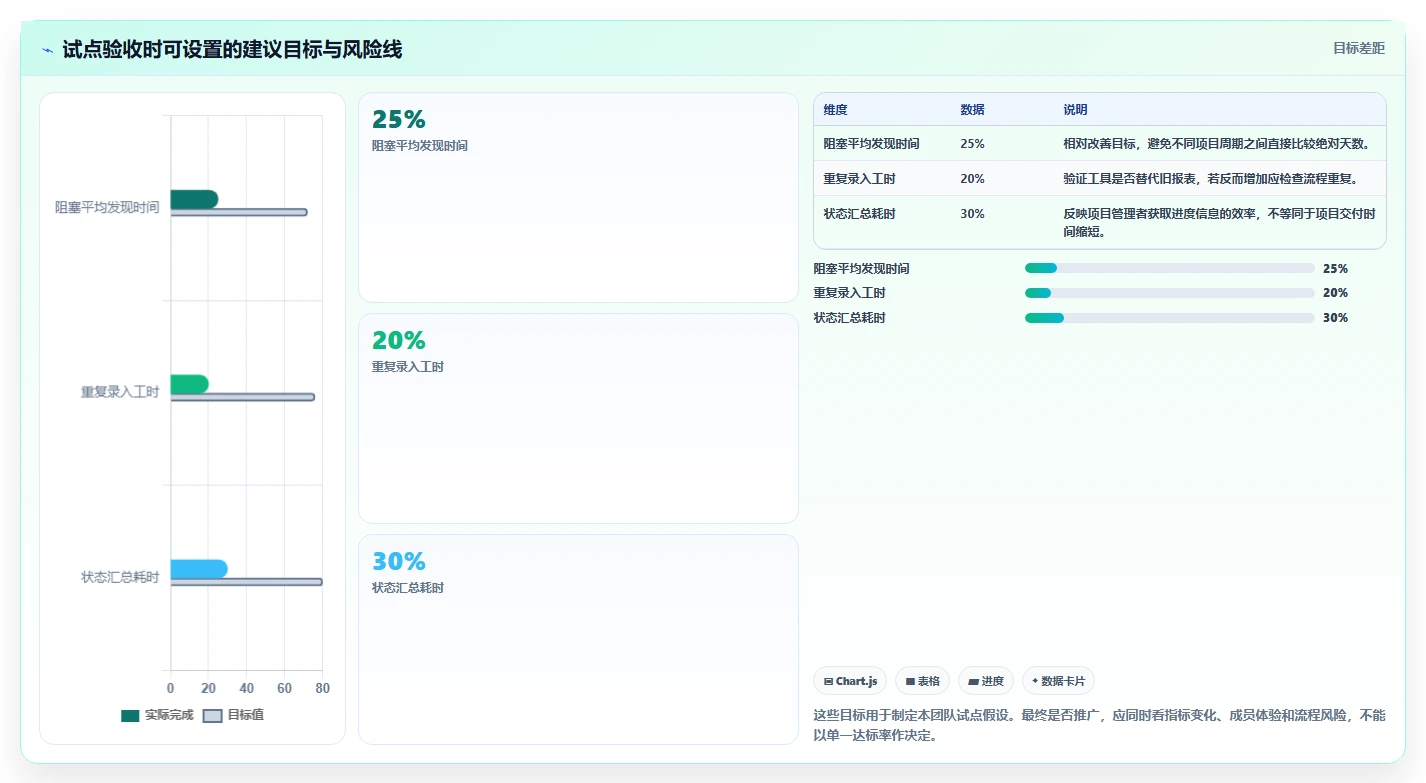Select the 进度 tag chip
Image resolution: width=1426 pixels, height=783 pixels.
point(986,681)
